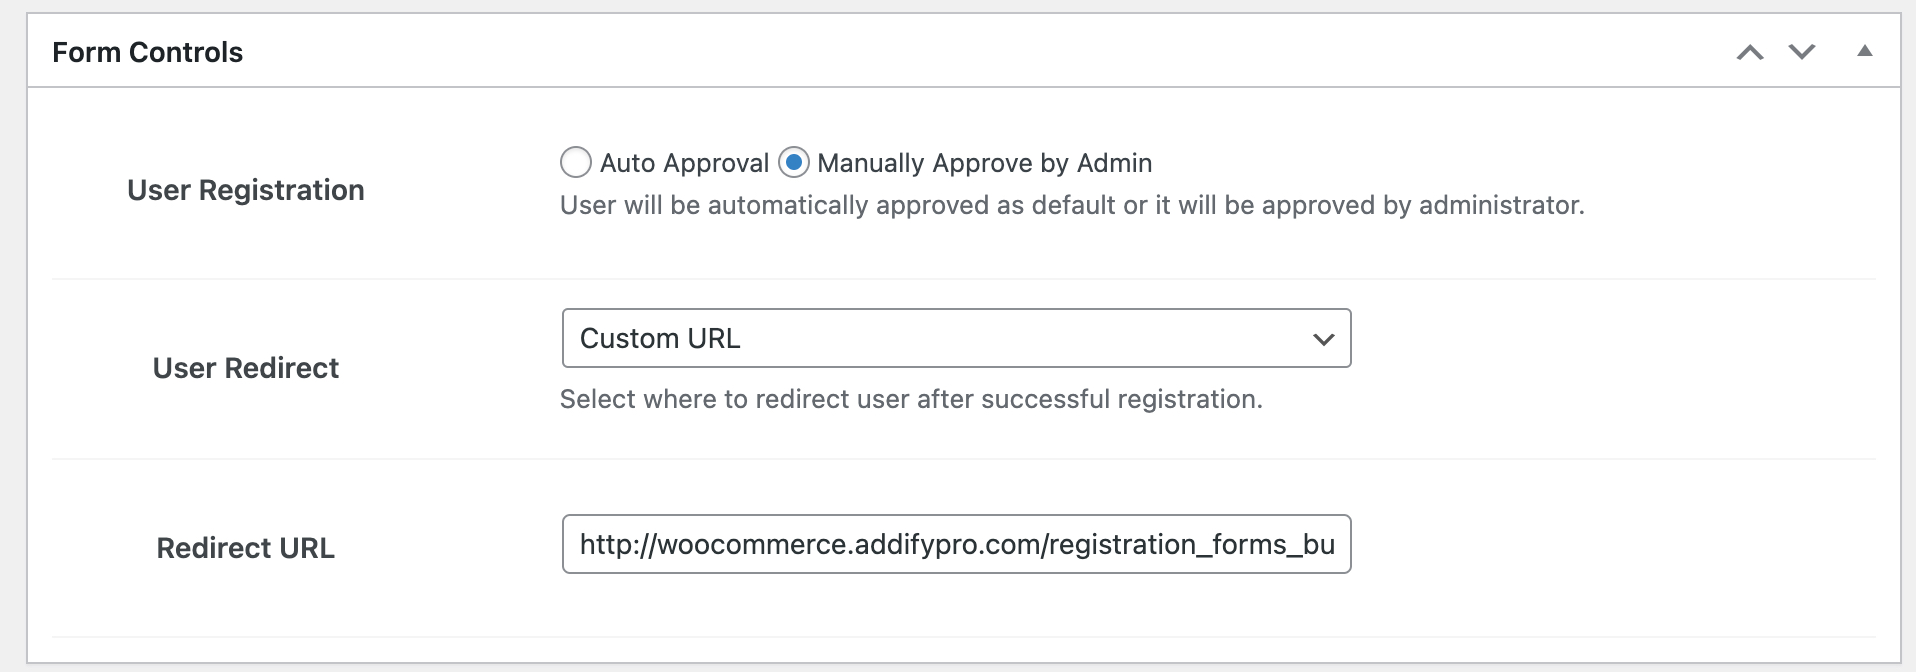Move Form Controls panel up
This screenshot has width=1916, height=672.
pos(1750,53)
